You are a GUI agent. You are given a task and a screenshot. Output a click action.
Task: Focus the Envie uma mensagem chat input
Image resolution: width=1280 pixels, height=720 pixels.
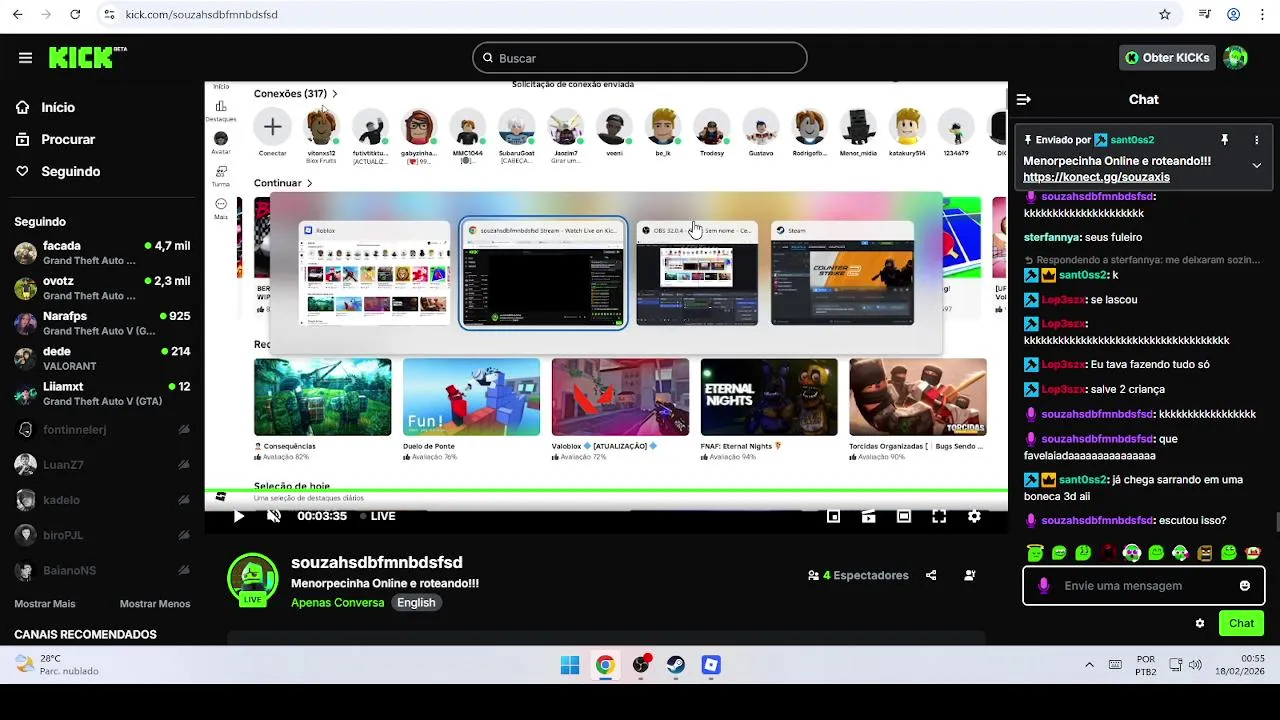click(x=1144, y=586)
